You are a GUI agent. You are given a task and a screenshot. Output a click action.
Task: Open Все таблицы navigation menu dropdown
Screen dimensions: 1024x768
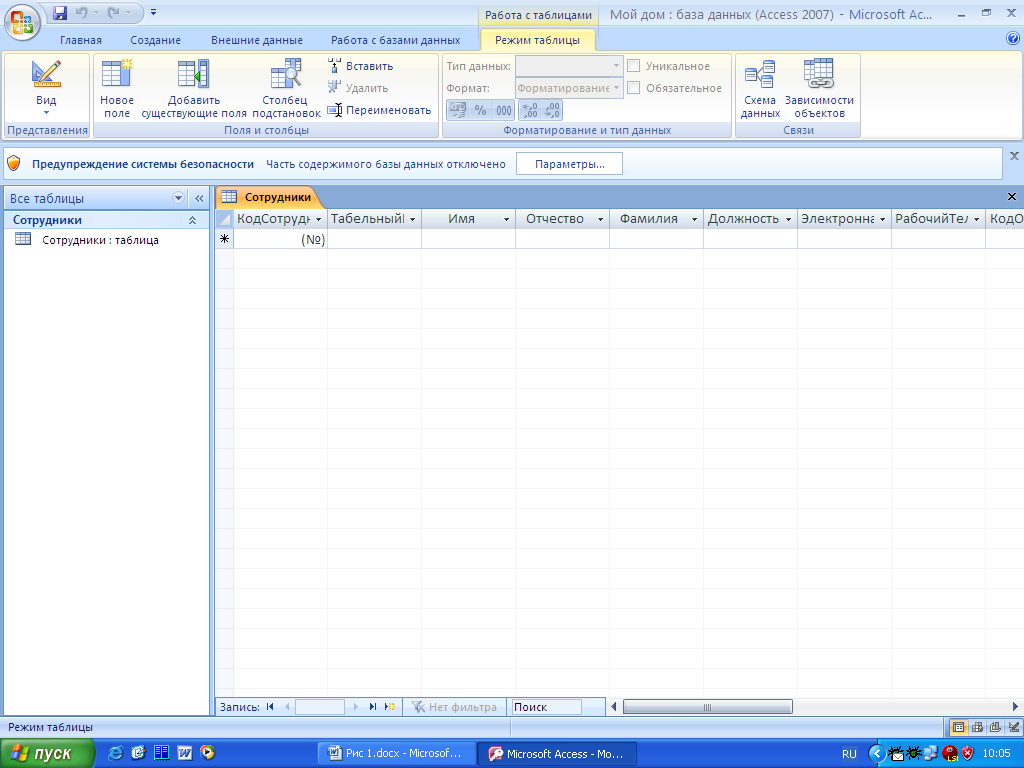[x=178, y=198]
